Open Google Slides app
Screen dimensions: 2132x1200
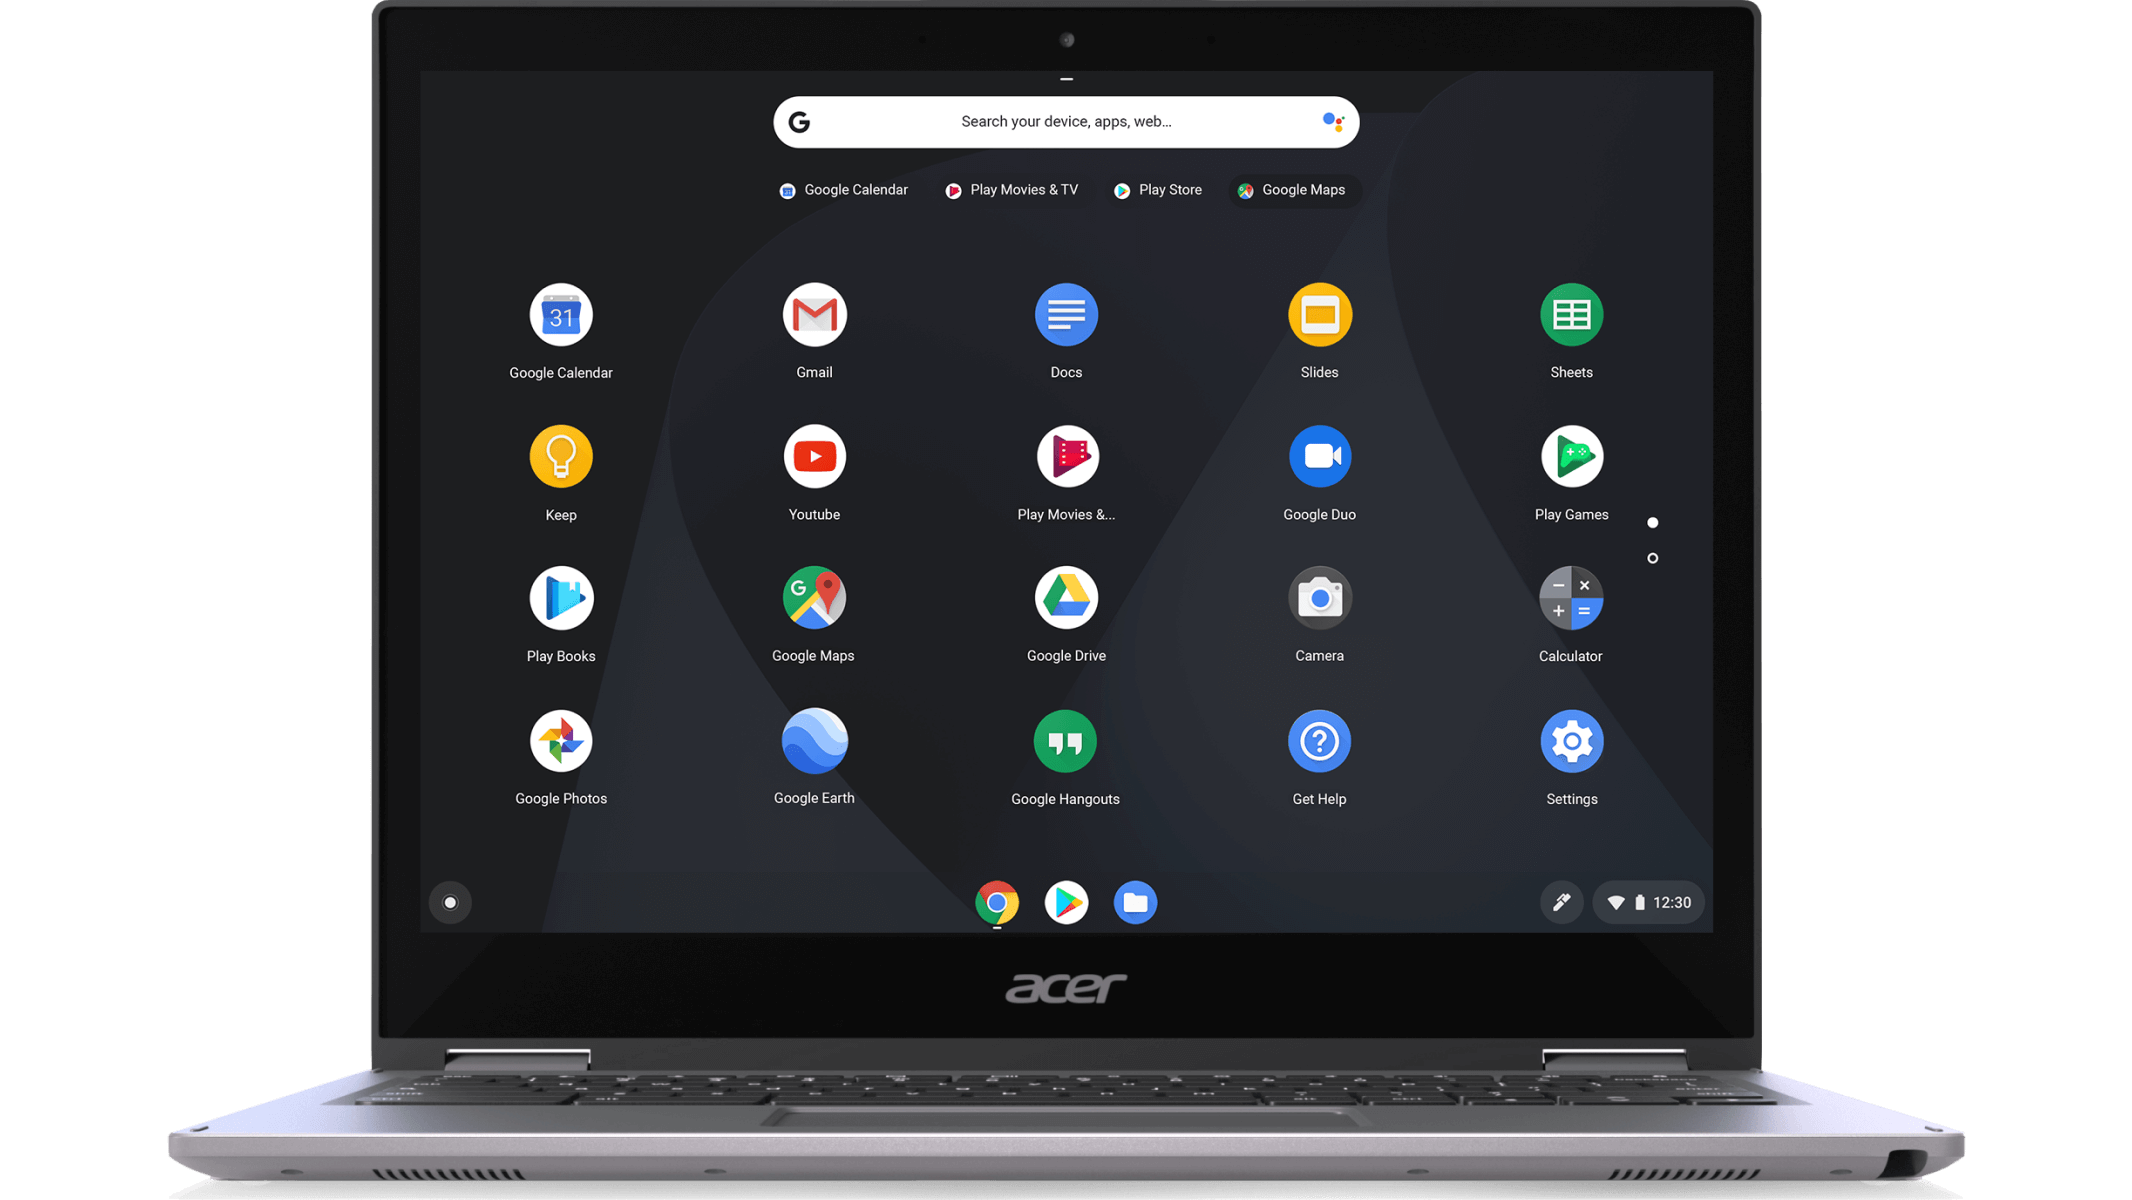[1318, 313]
